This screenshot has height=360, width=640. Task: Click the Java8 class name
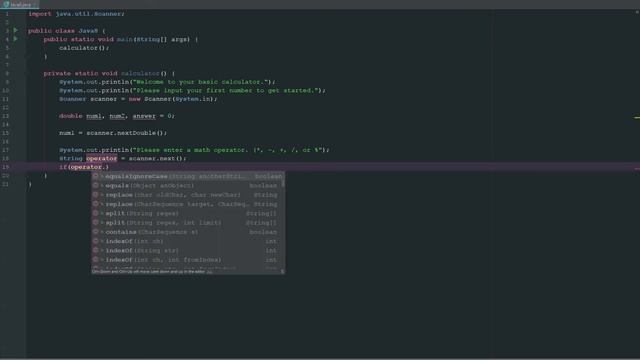click(88, 31)
